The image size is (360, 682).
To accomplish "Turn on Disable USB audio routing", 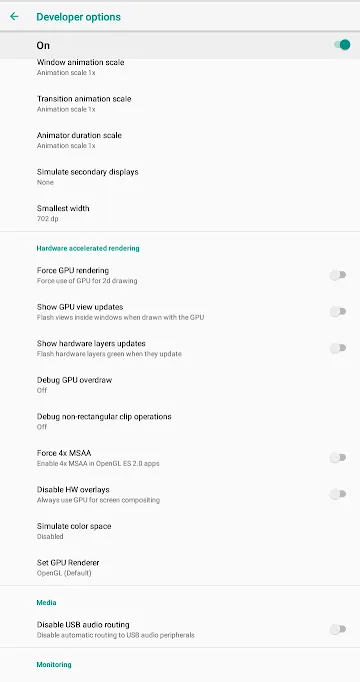I will coord(338,629).
